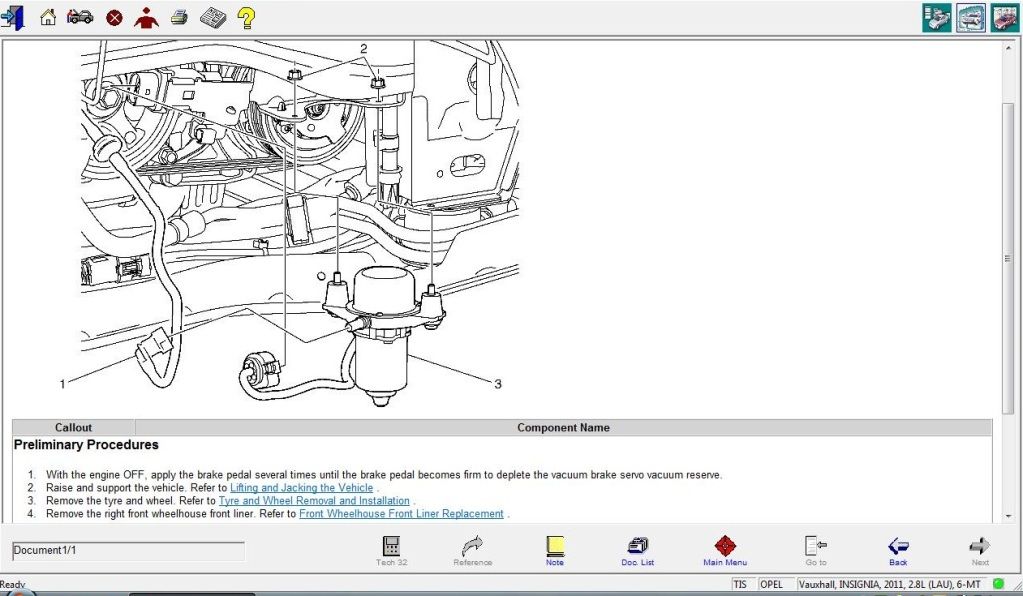Screen dimensions: 1023x596
Task: Click the red person icon
Action: click(146, 18)
